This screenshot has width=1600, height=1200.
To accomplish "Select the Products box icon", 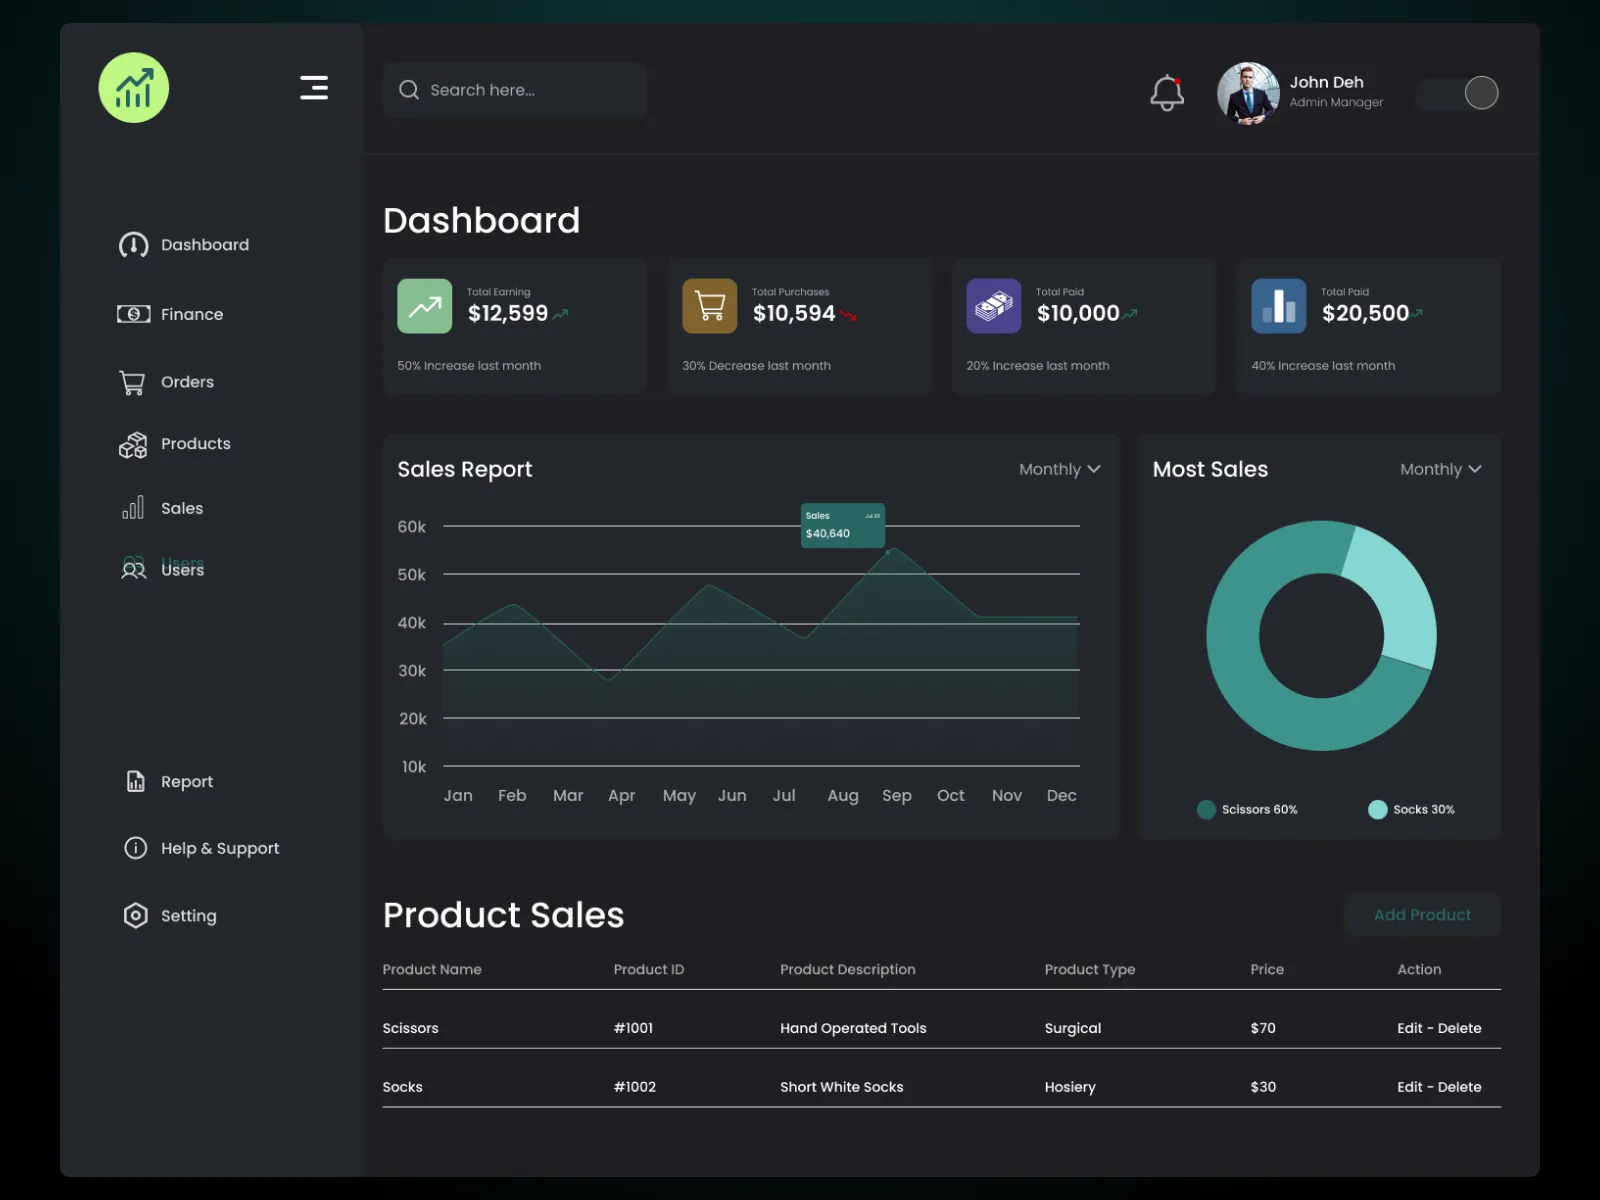I will (133, 444).
